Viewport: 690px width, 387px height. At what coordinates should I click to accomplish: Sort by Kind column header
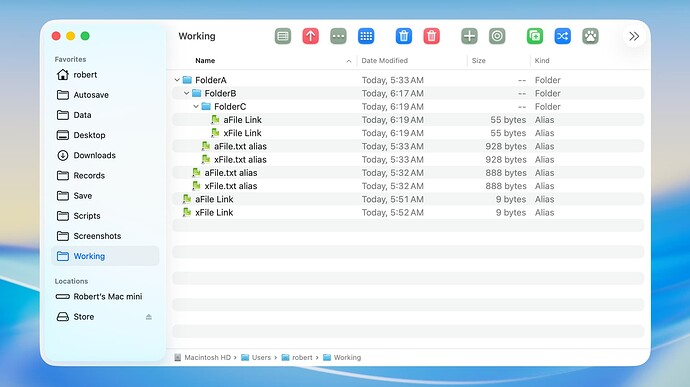point(542,61)
